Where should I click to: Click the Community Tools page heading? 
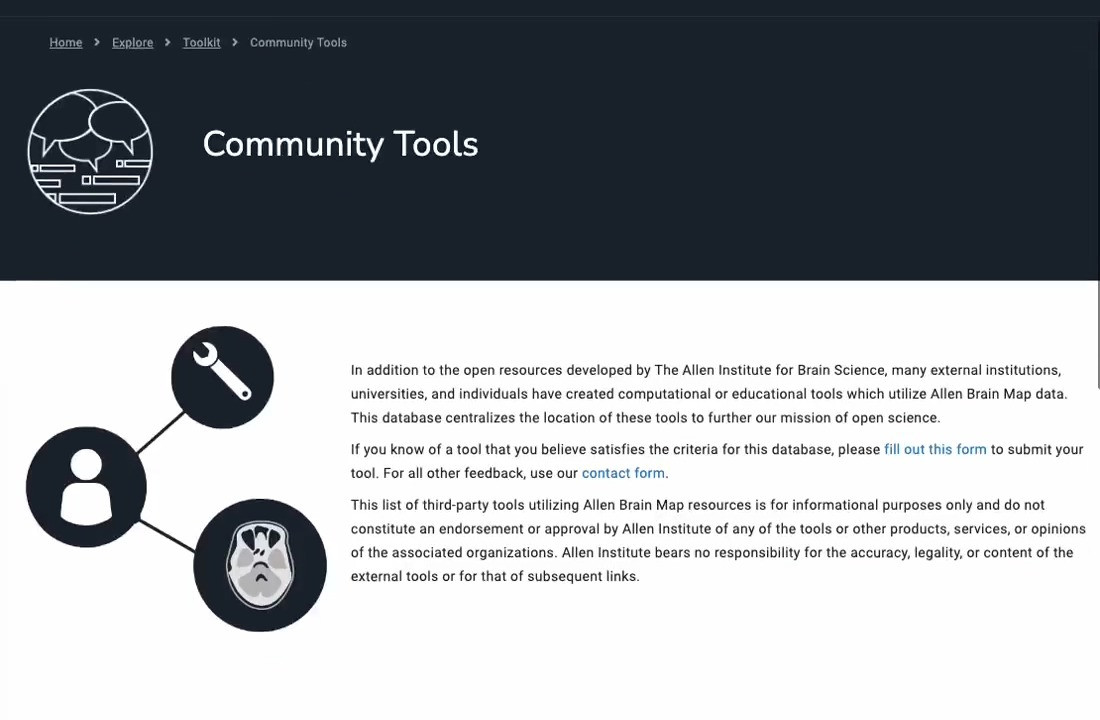click(340, 144)
